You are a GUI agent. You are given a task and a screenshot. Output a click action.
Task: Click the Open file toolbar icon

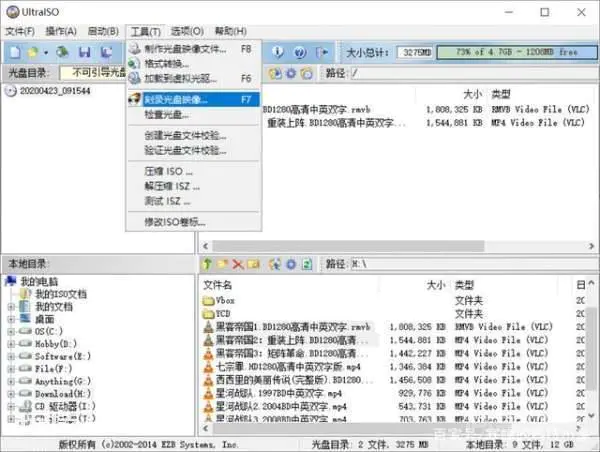coord(33,52)
